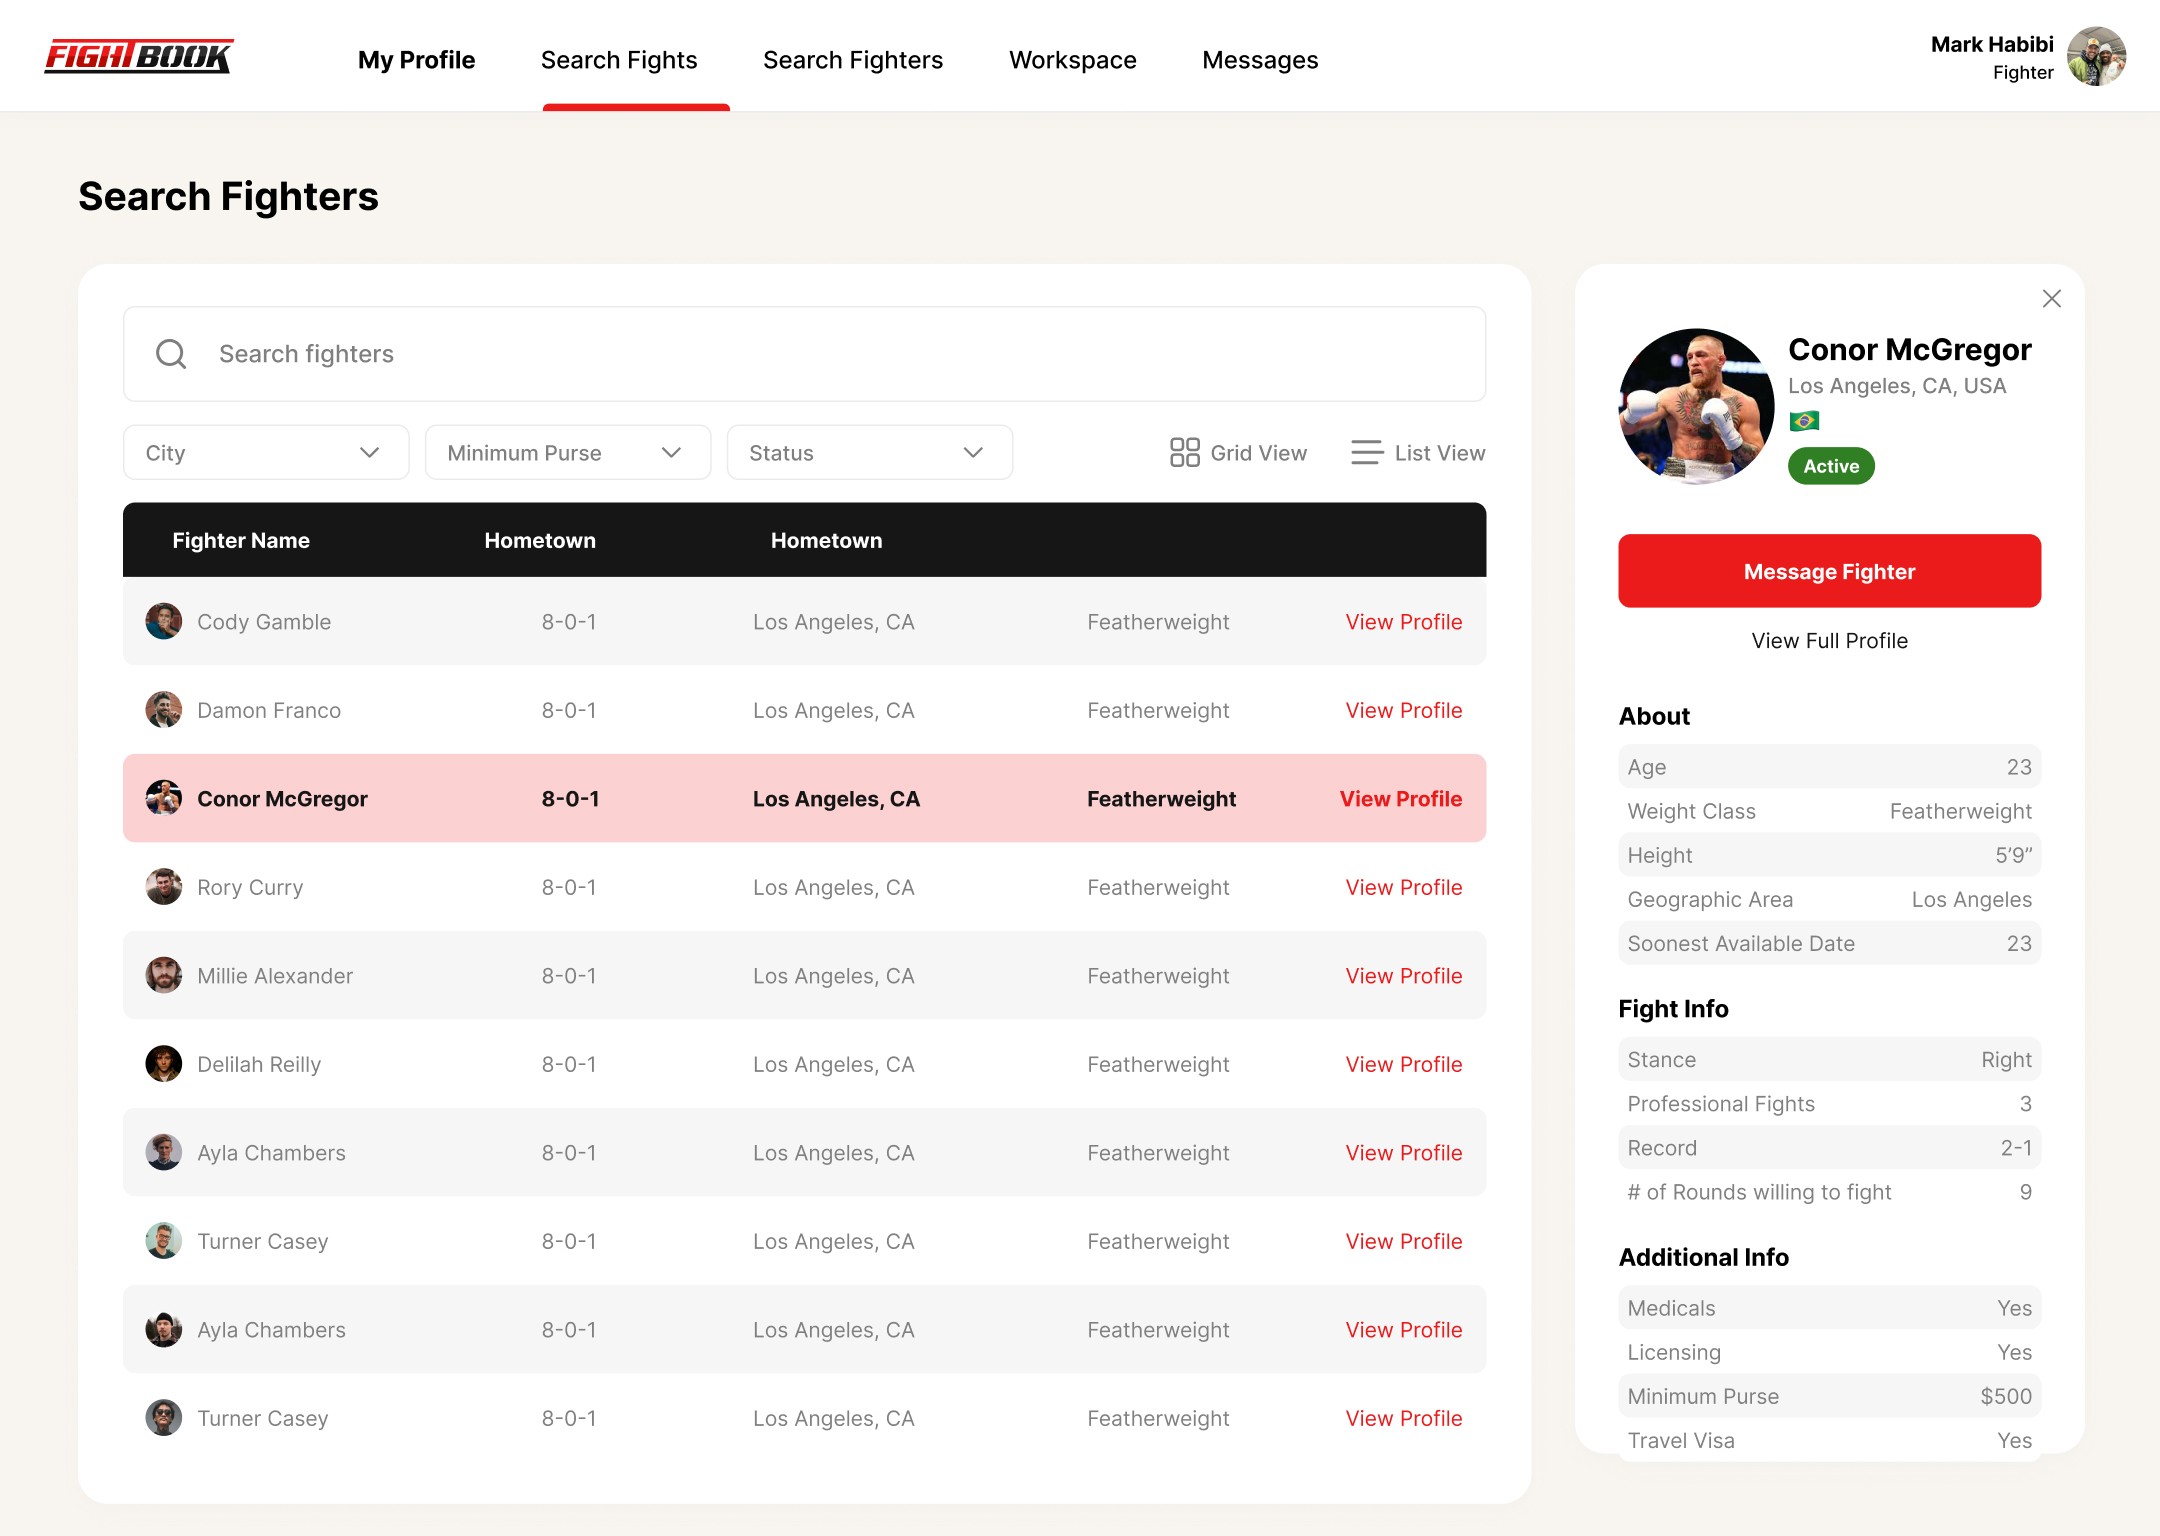Image resolution: width=2160 pixels, height=1536 pixels.
Task: Select the Delilah Reilly name cell
Action: [x=259, y=1064]
